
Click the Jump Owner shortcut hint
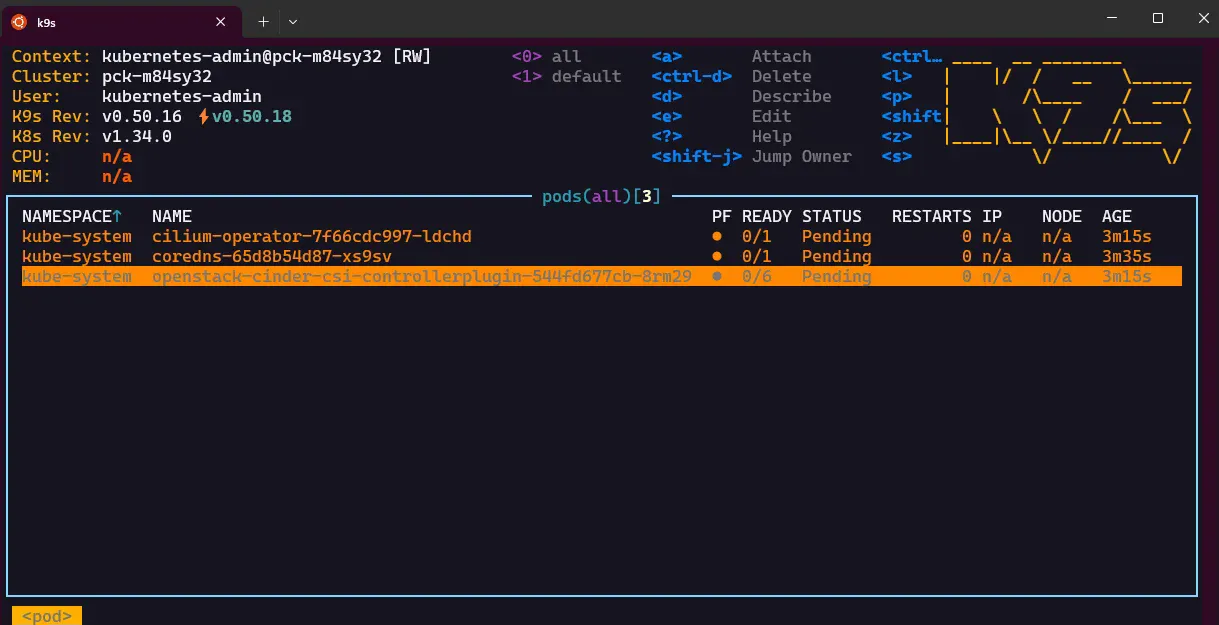pos(801,157)
